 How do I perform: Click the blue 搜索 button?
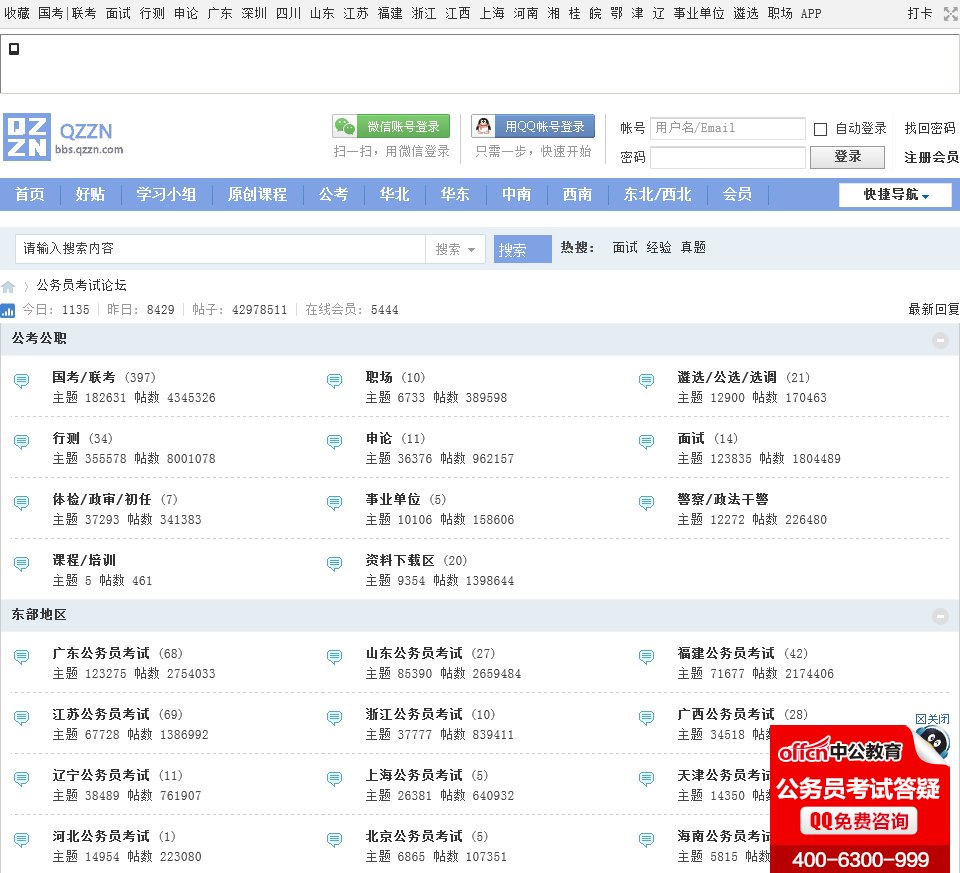[x=523, y=249]
